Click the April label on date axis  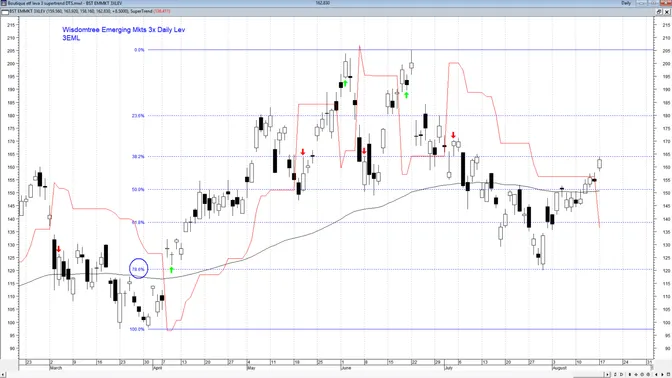158,368
